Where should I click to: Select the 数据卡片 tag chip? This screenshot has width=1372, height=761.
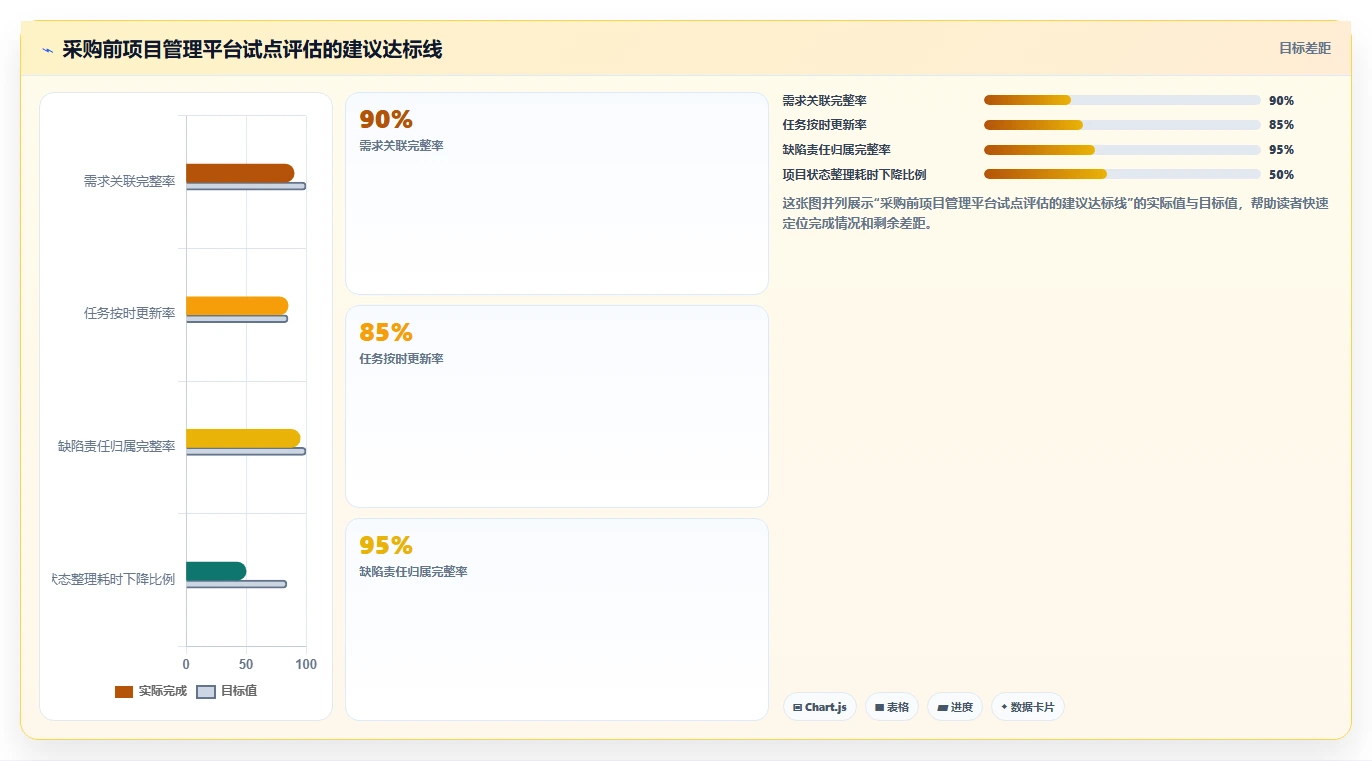[x=1028, y=707]
